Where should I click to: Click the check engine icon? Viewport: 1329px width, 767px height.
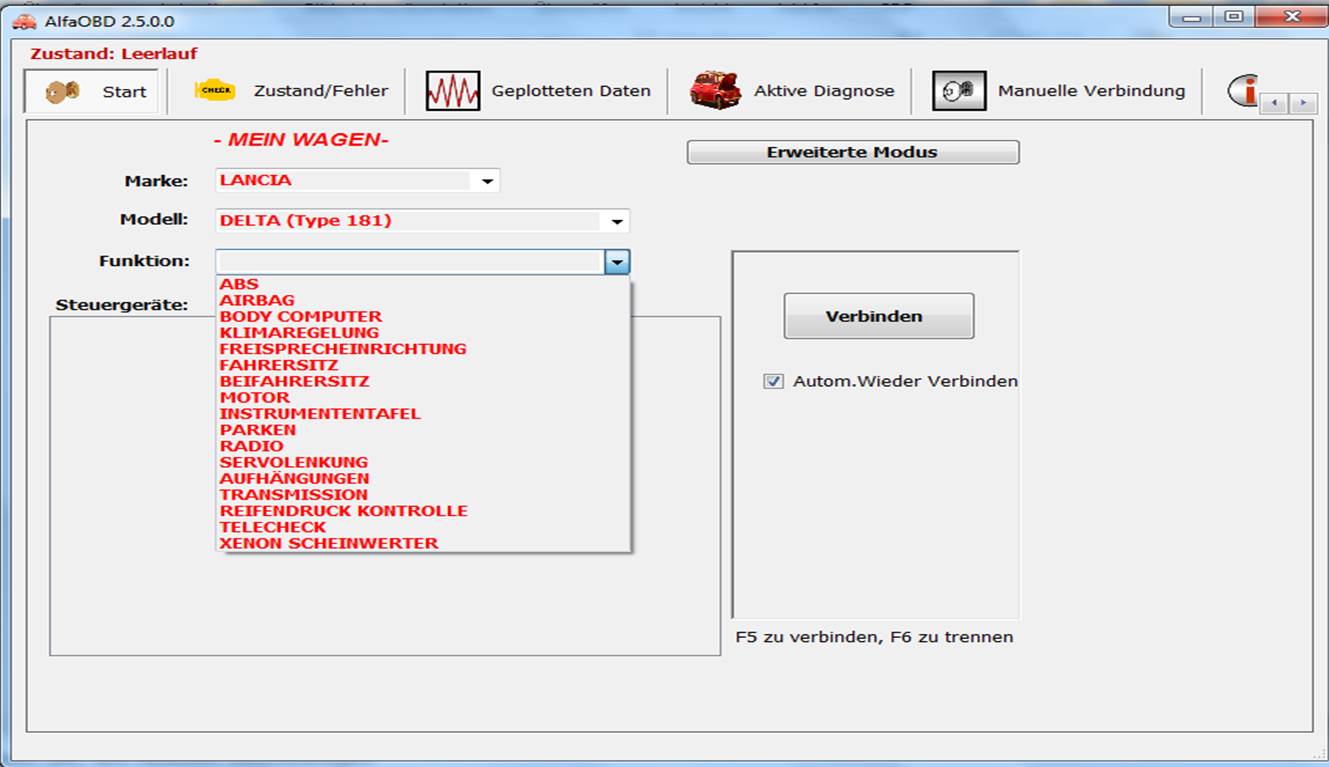214,91
